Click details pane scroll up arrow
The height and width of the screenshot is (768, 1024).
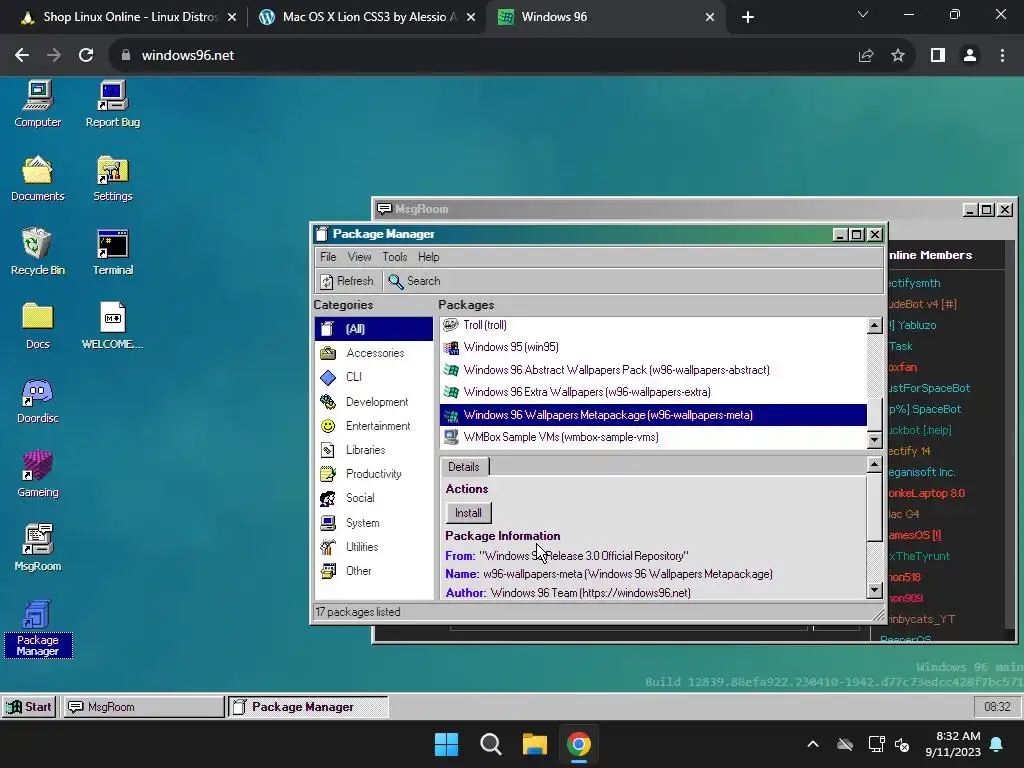874,464
